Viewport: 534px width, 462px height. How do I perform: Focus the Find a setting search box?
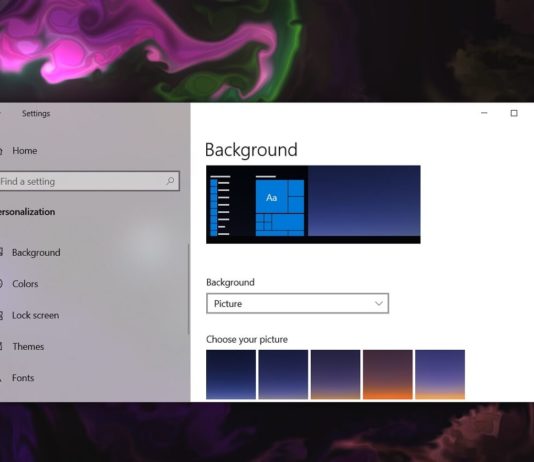point(89,181)
